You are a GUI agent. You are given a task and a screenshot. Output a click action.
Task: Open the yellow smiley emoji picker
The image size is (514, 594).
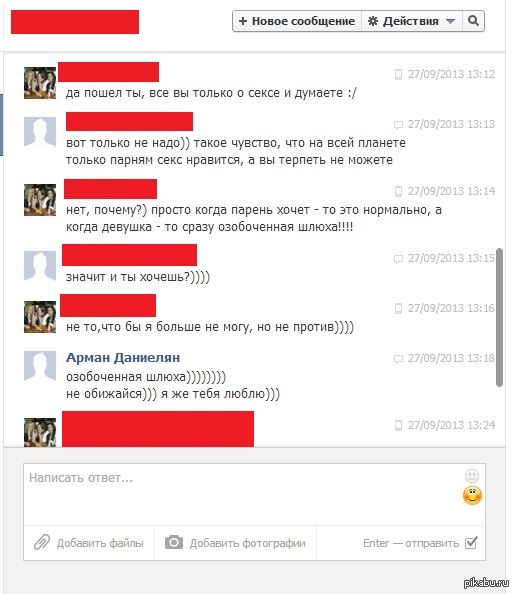pyautogui.click(x=472, y=496)
